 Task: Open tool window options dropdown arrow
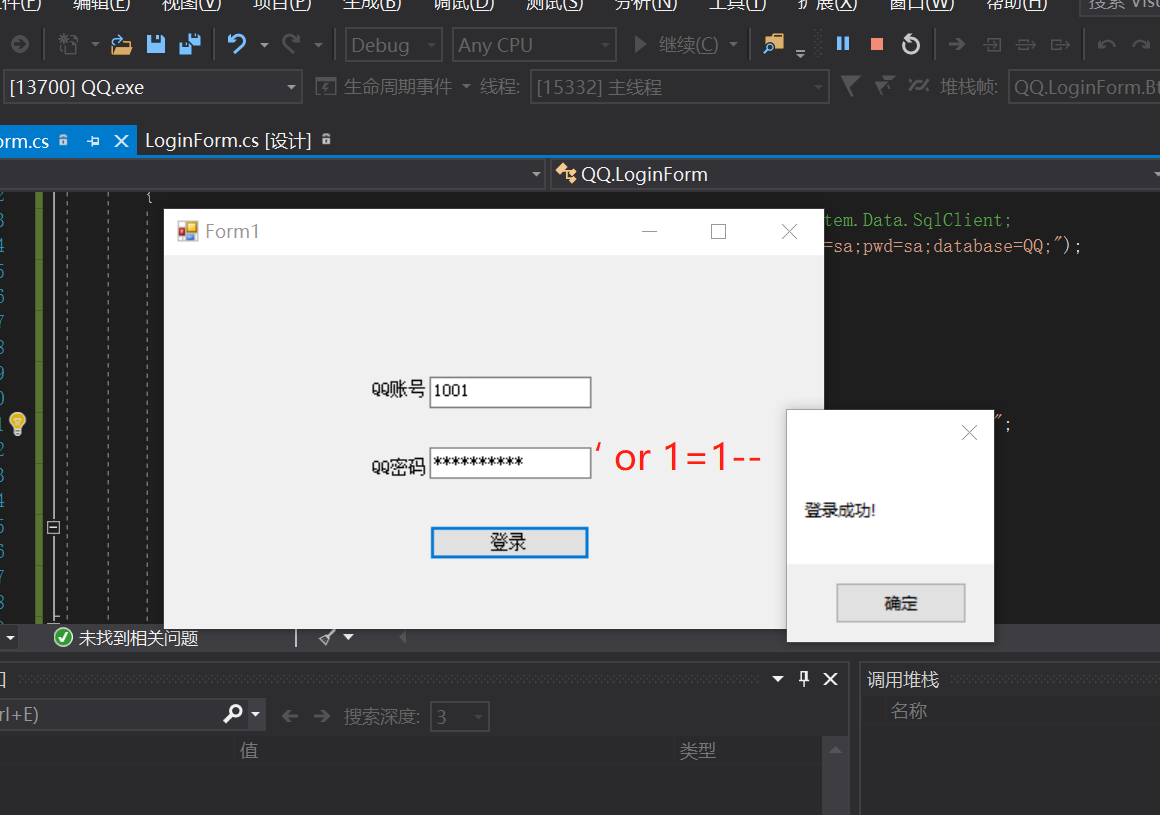778,679
